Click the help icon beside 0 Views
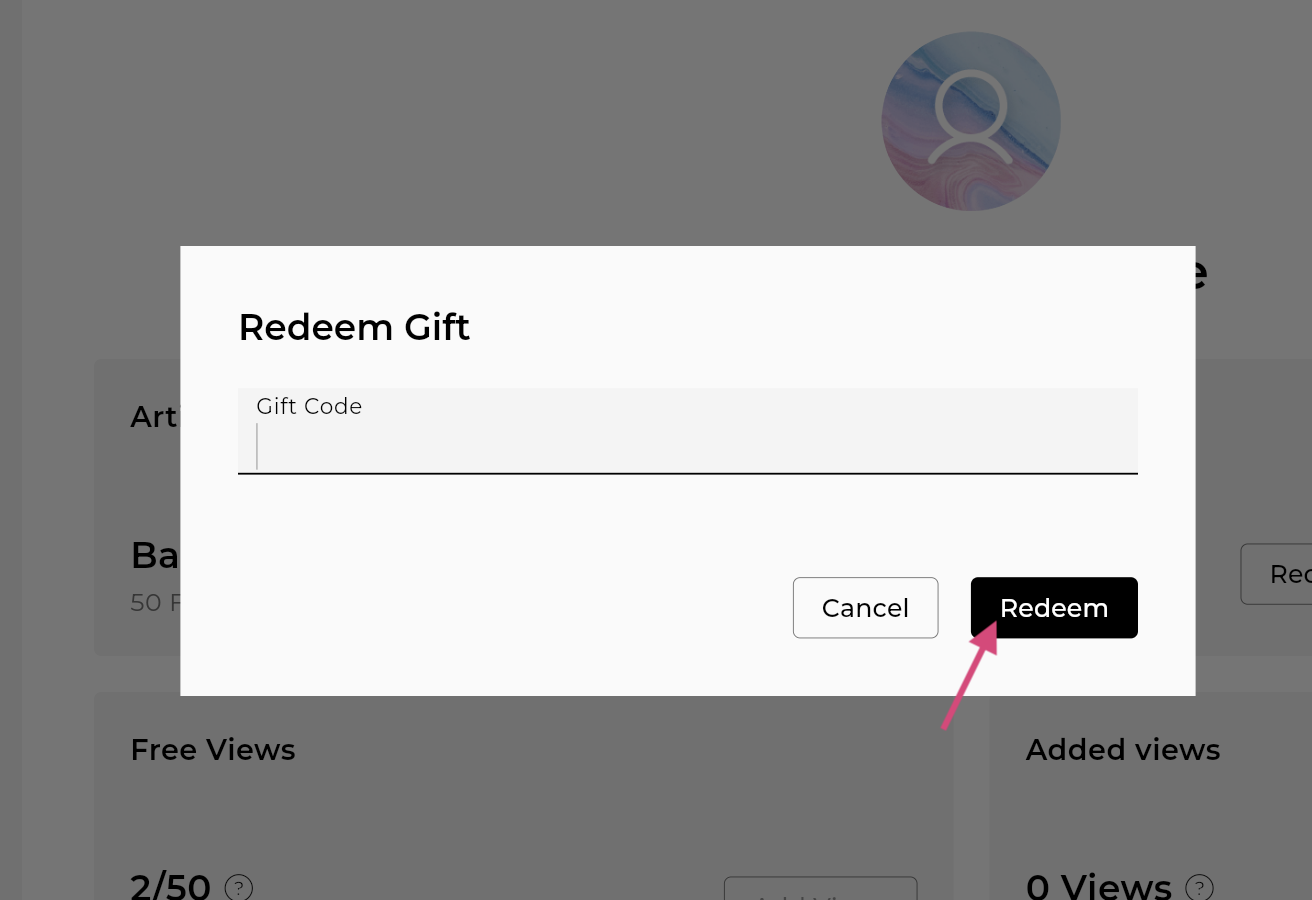This screenshot has width=1312, height=900. 1199,887
